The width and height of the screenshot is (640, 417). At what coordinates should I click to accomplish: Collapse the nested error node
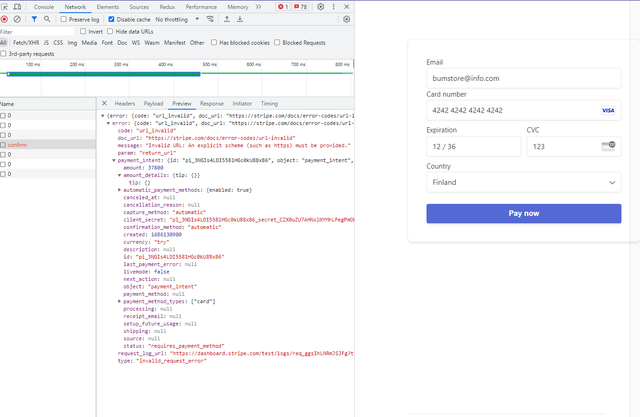108,123
